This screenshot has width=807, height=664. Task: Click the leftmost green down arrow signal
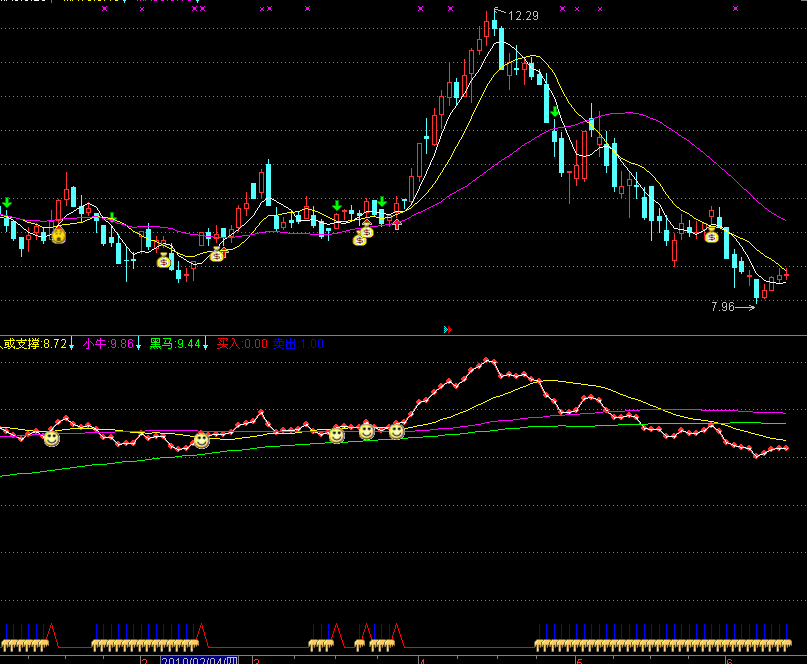pos(7,204)
